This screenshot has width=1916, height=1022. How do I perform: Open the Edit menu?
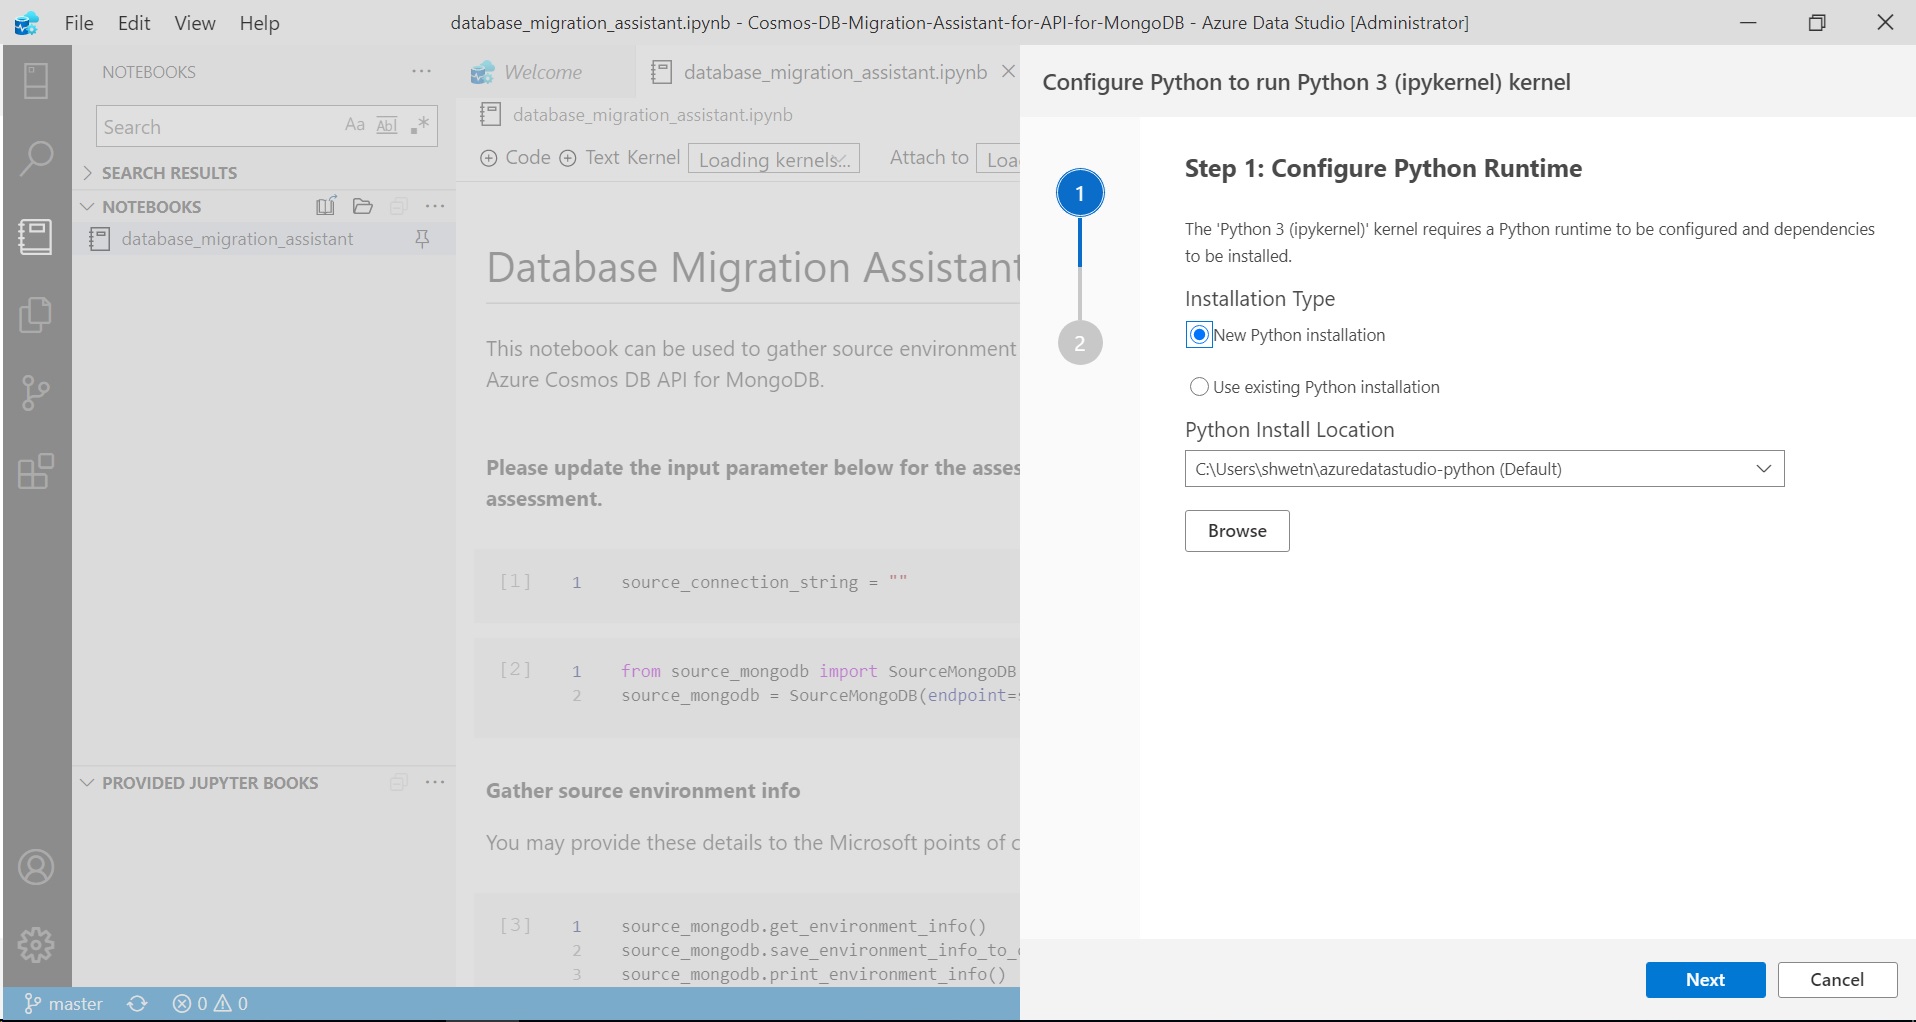134,23
